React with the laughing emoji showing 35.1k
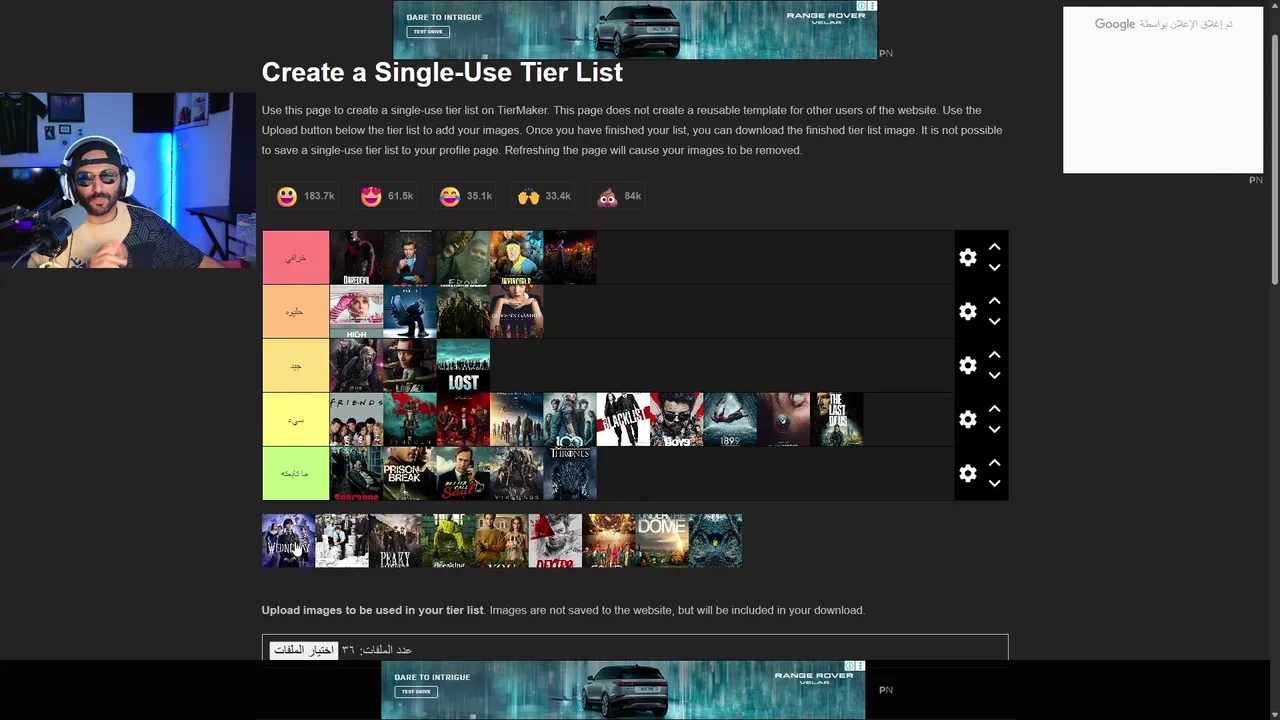This screenshot has width=1280, height=720. click(x=466, y=196)
